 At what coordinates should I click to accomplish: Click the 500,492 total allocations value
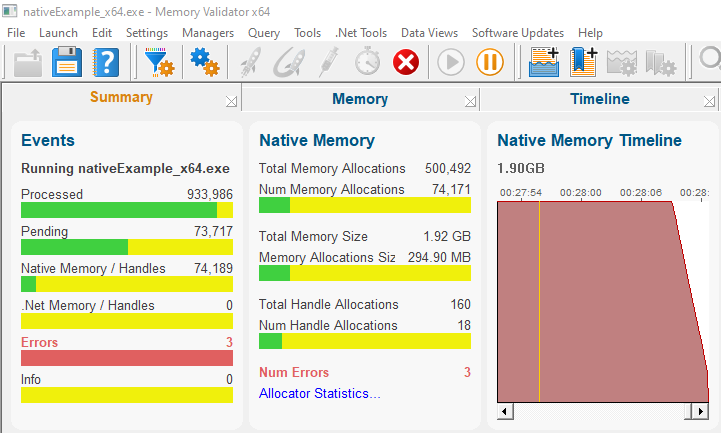pos(448,168)
